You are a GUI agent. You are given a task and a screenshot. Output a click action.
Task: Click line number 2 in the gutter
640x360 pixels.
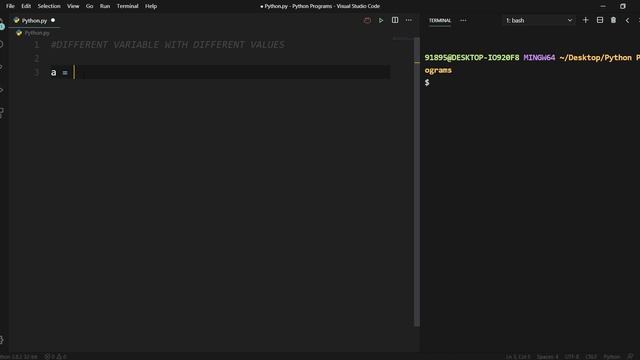[x=37, y=58]
